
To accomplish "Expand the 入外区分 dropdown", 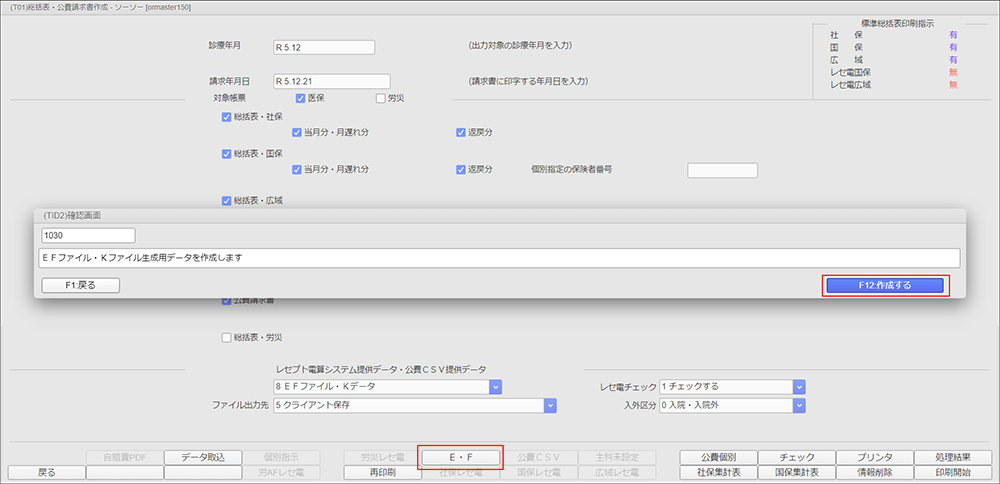I will point(799,405).
